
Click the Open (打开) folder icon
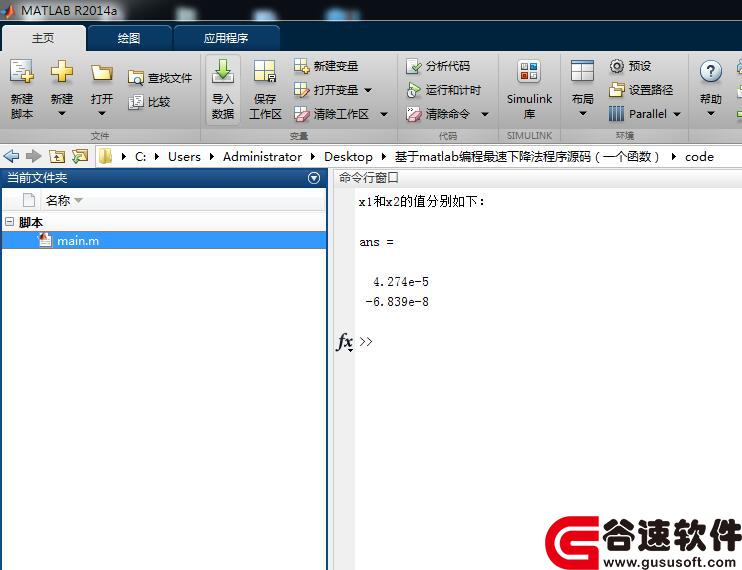tap(102, 73)
